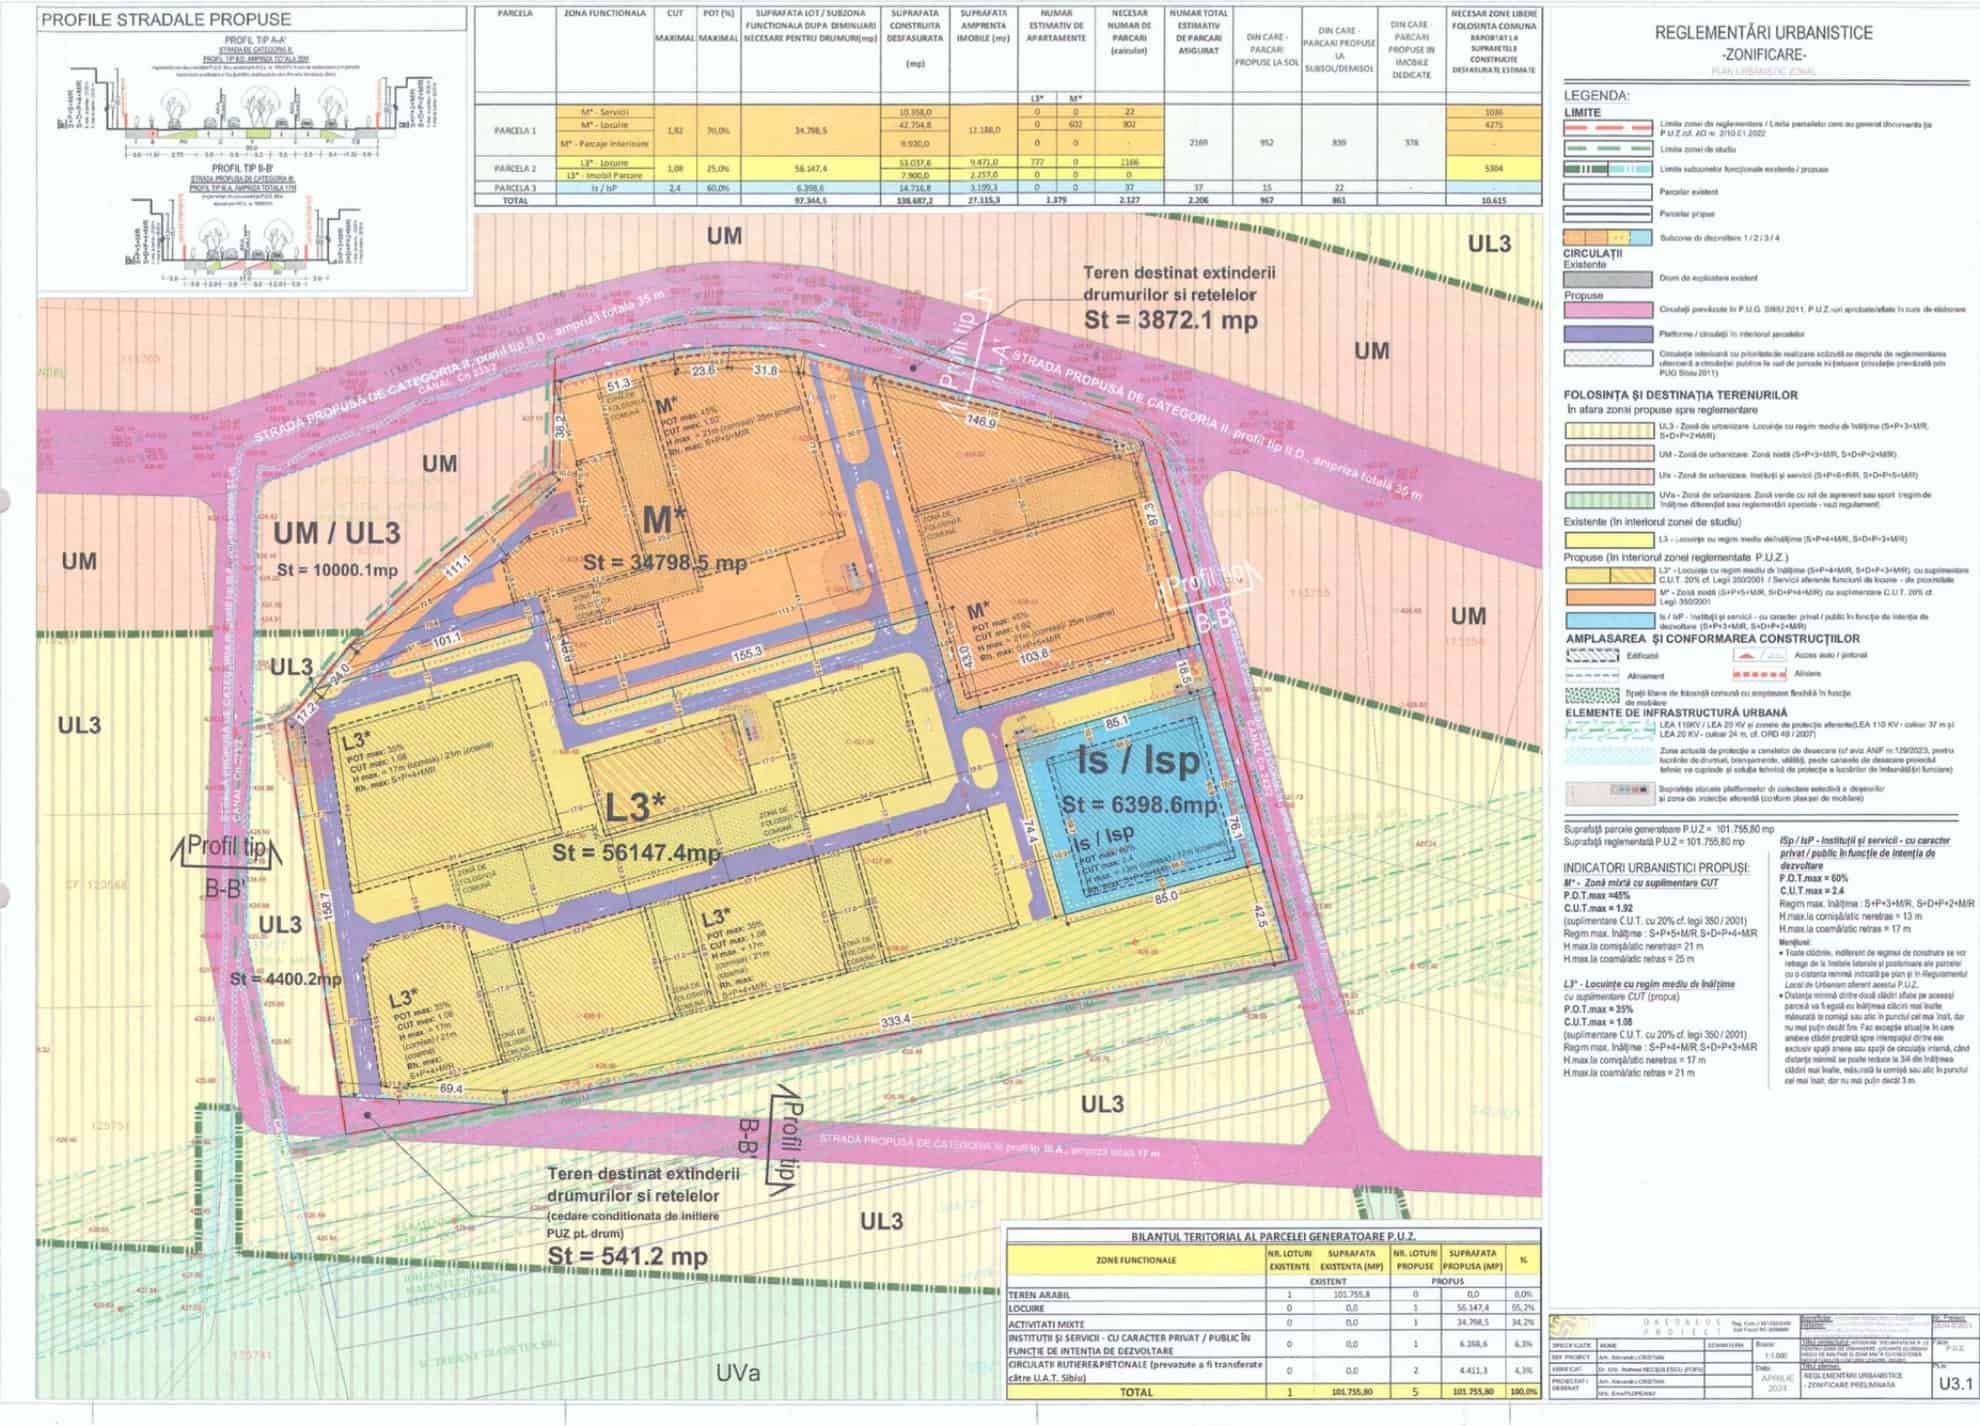Click the 'U3.1' sheet number

[x=1954, y=1385]
